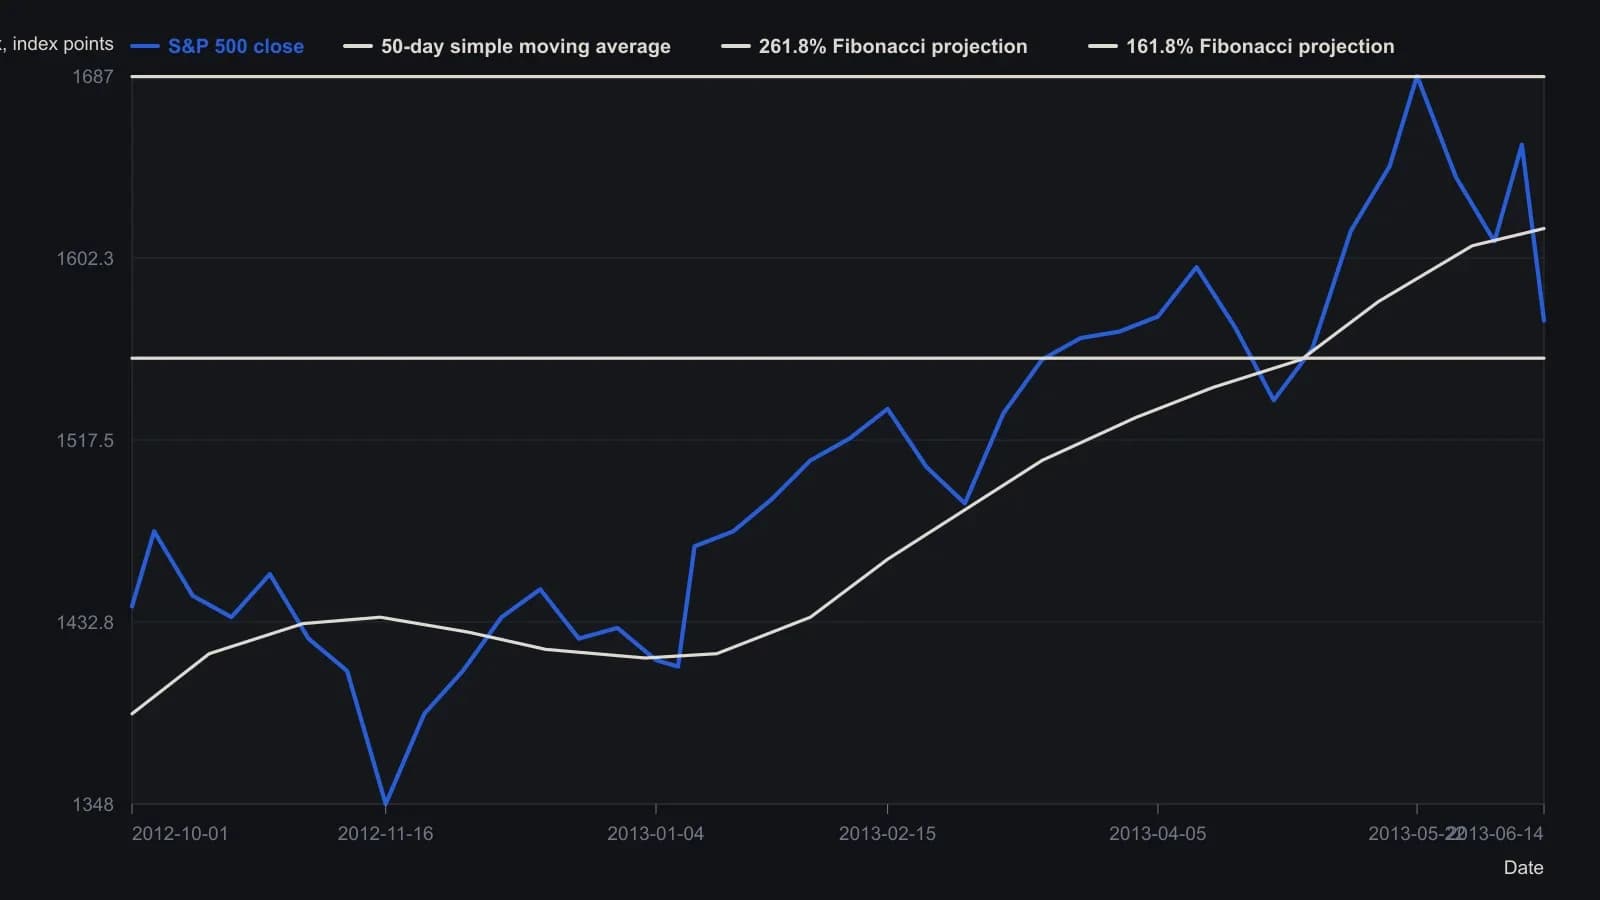Select the 2012-10-01 x-axis date label
The width and height of the screenshot is (1600, 900).
[x=180, y=834]
